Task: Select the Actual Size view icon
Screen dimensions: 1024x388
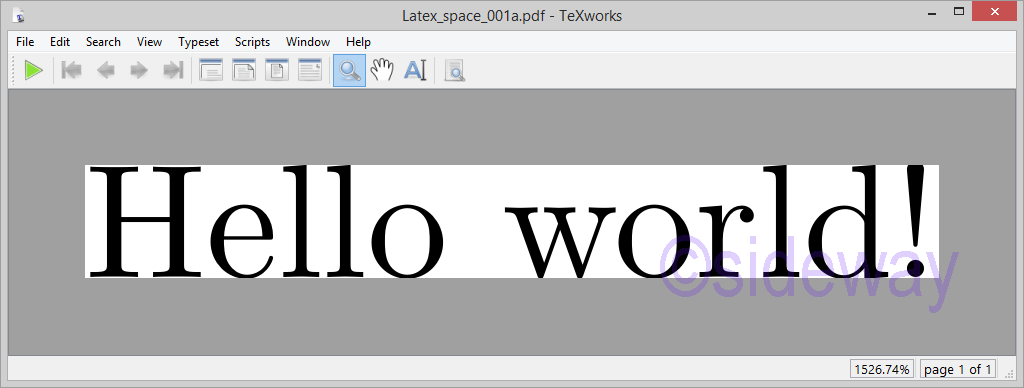Action: pos(211,70)
